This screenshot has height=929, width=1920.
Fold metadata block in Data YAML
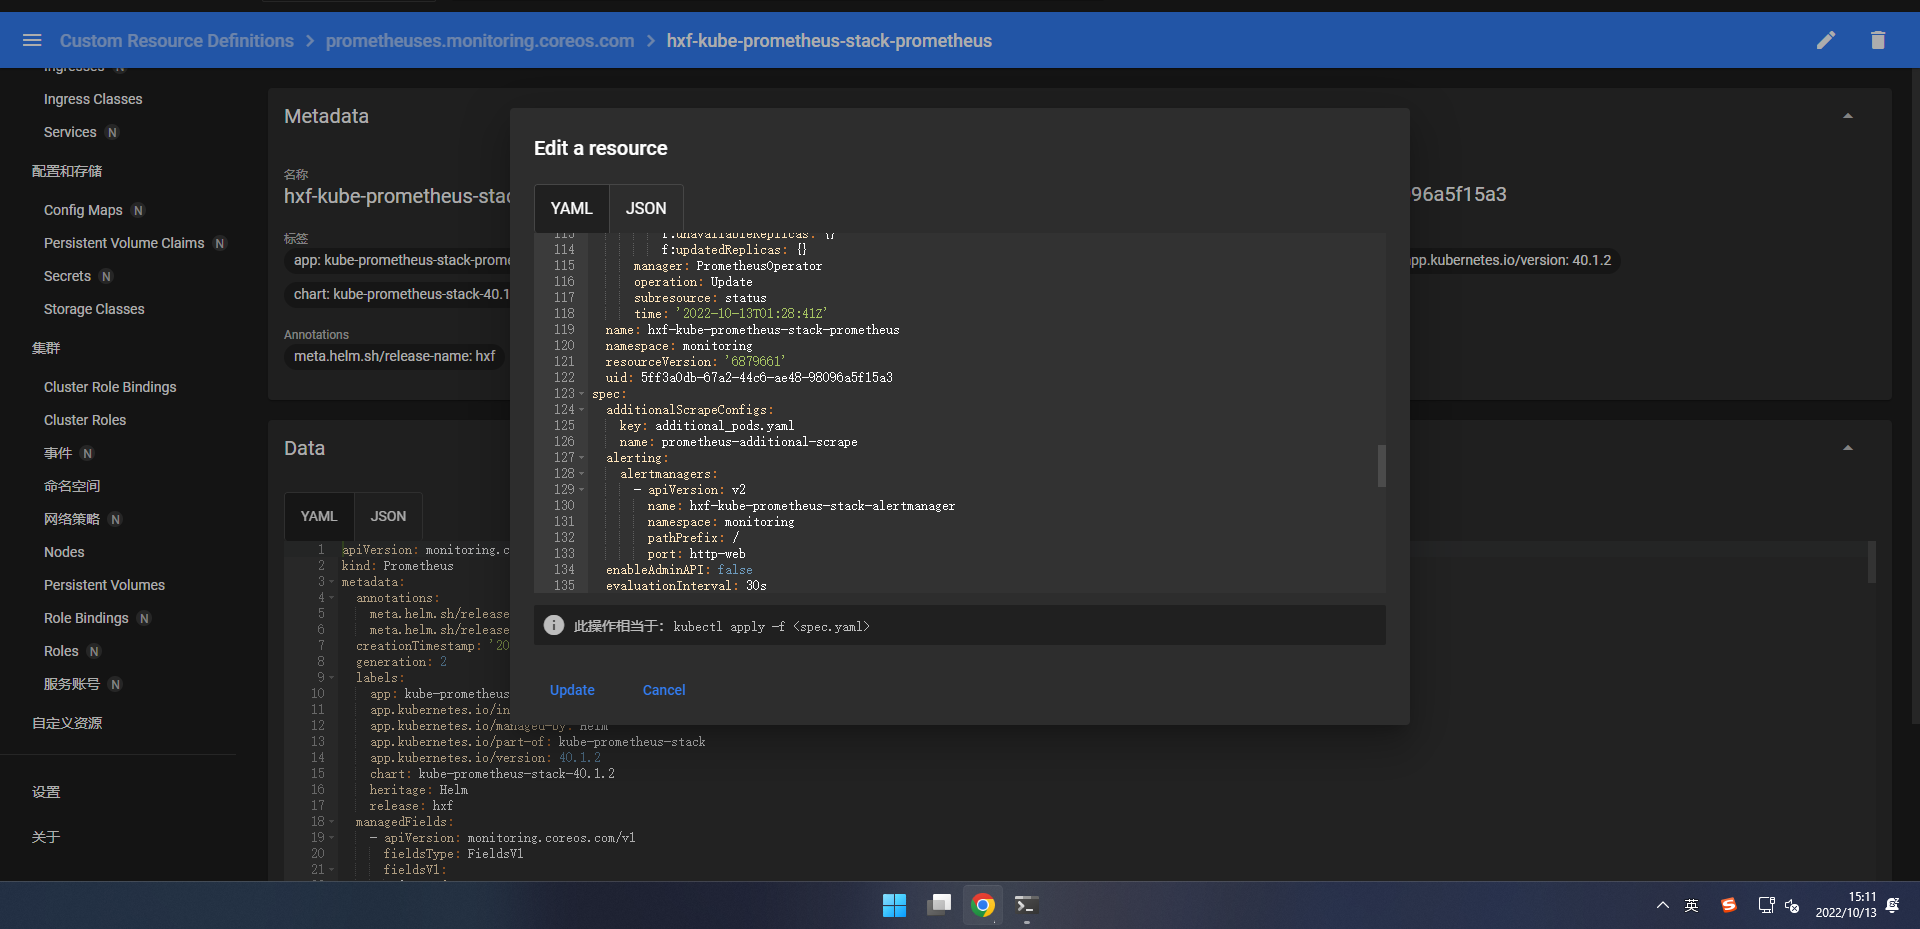(x=331, y=582)
